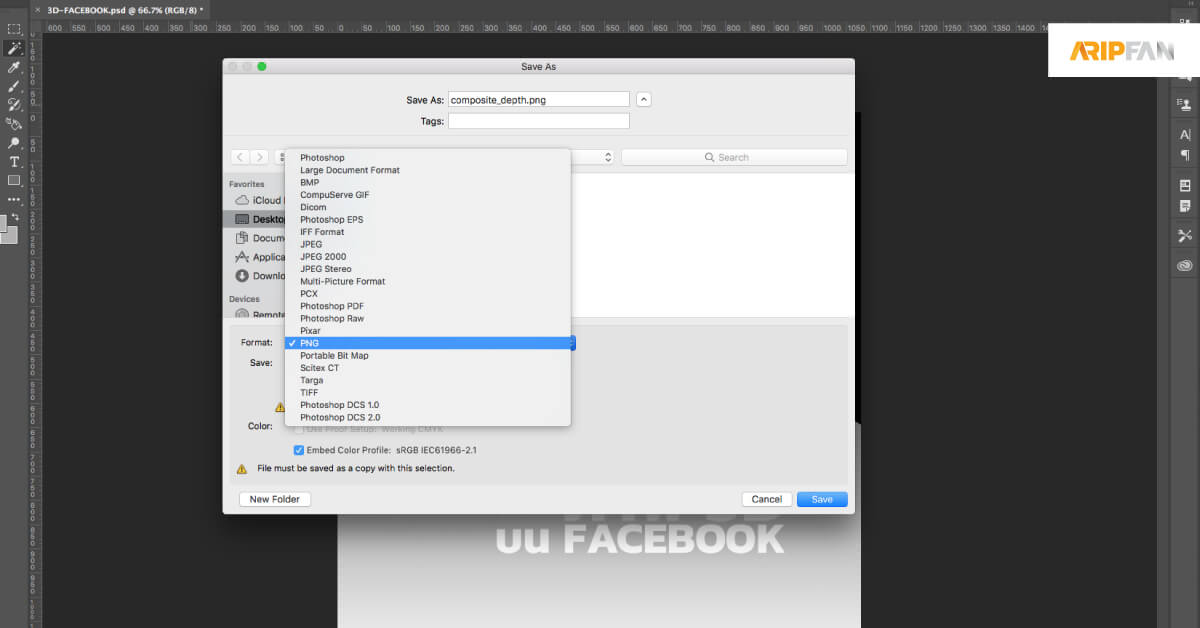The width and height of the screenshot is (1200, 628).
Task: Select the Magic Wand tool
Action: click(14, 48)
